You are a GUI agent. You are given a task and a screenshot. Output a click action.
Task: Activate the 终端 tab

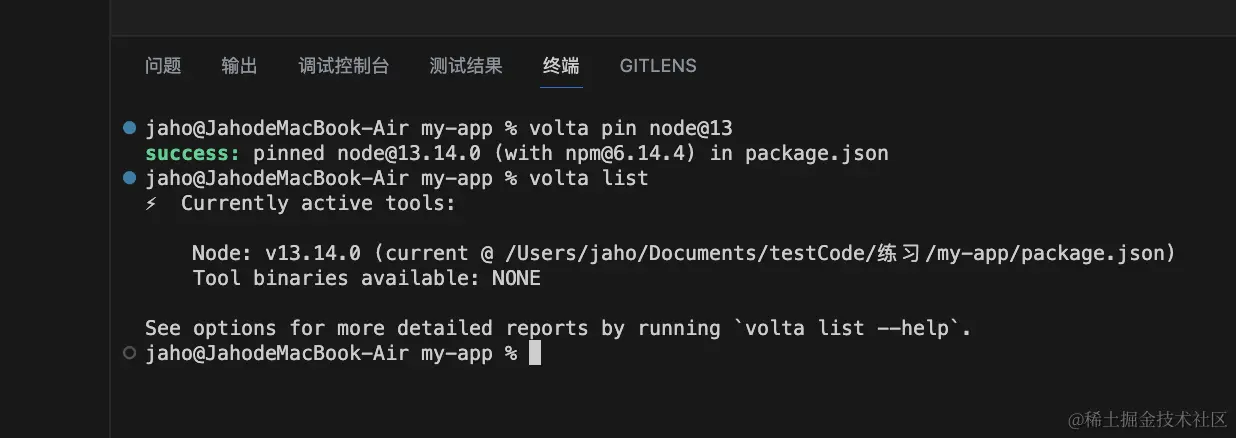click(x=561, y=66)
